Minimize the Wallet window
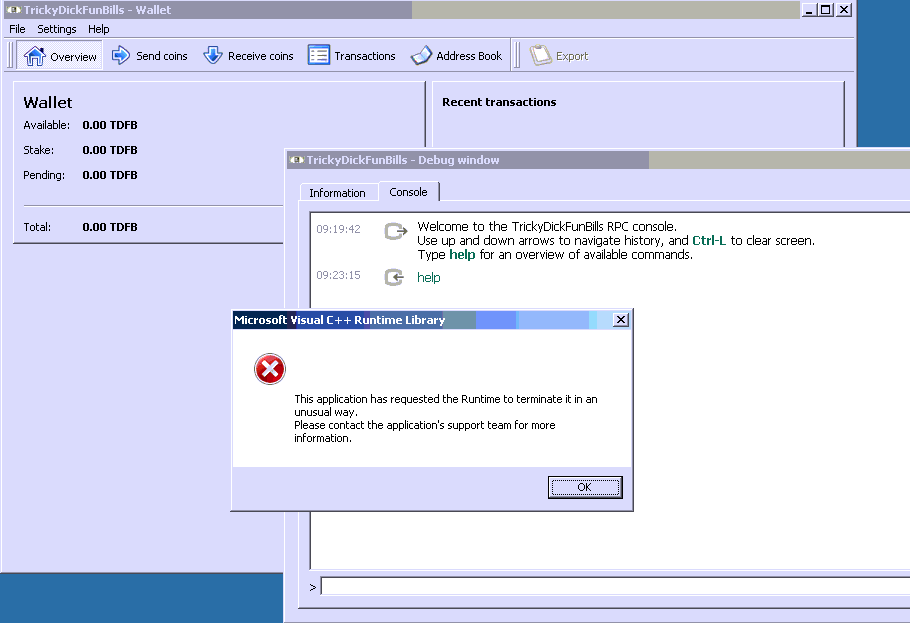Image resolution: width=910 pixels, height=623 pixels. point(808,10)
